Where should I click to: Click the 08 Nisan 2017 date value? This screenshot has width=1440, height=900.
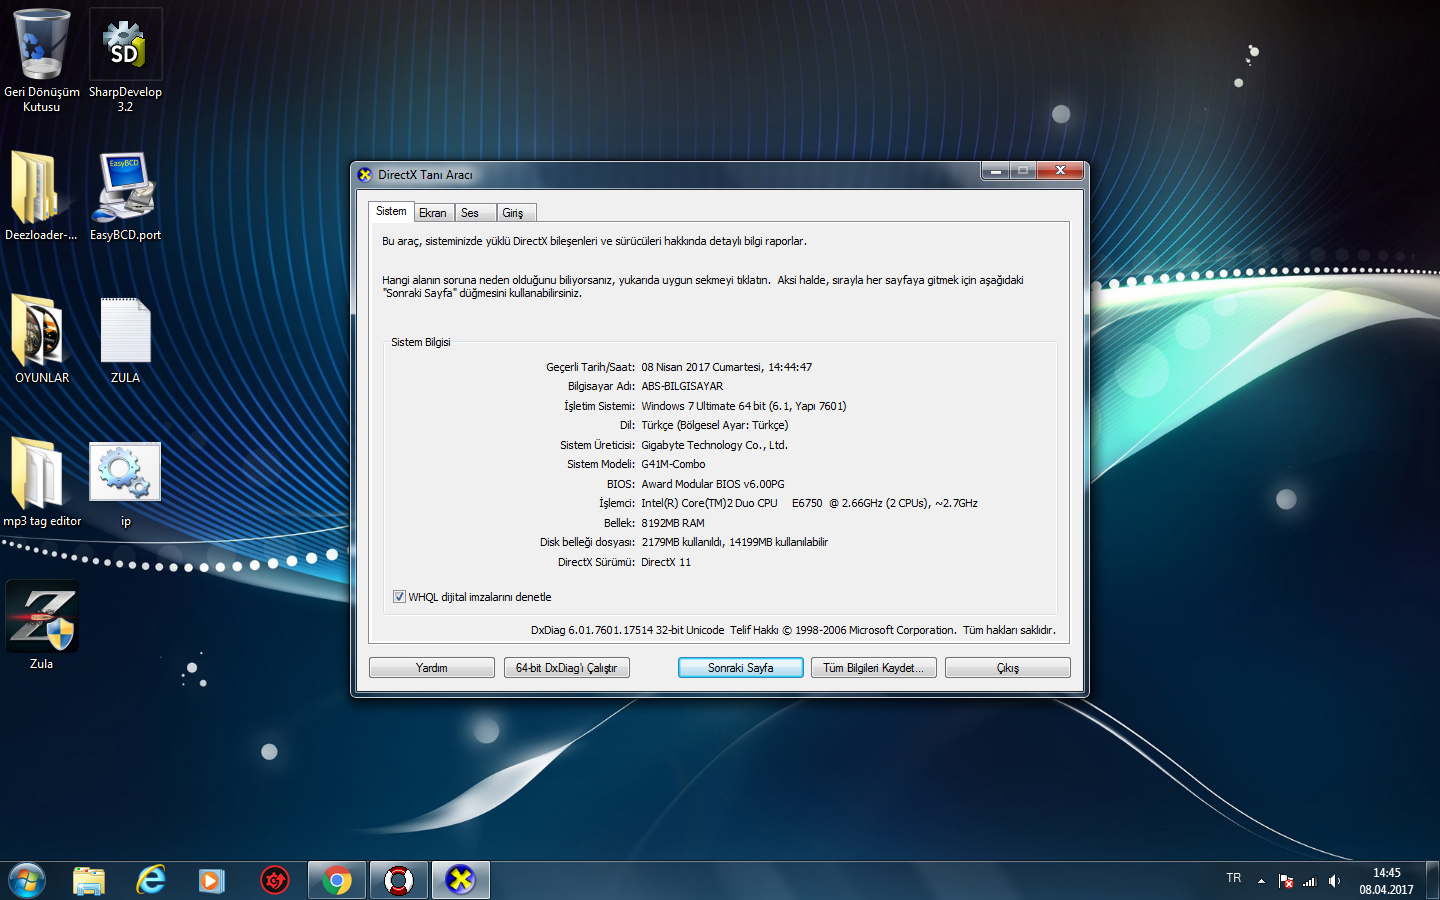point(727,367)
